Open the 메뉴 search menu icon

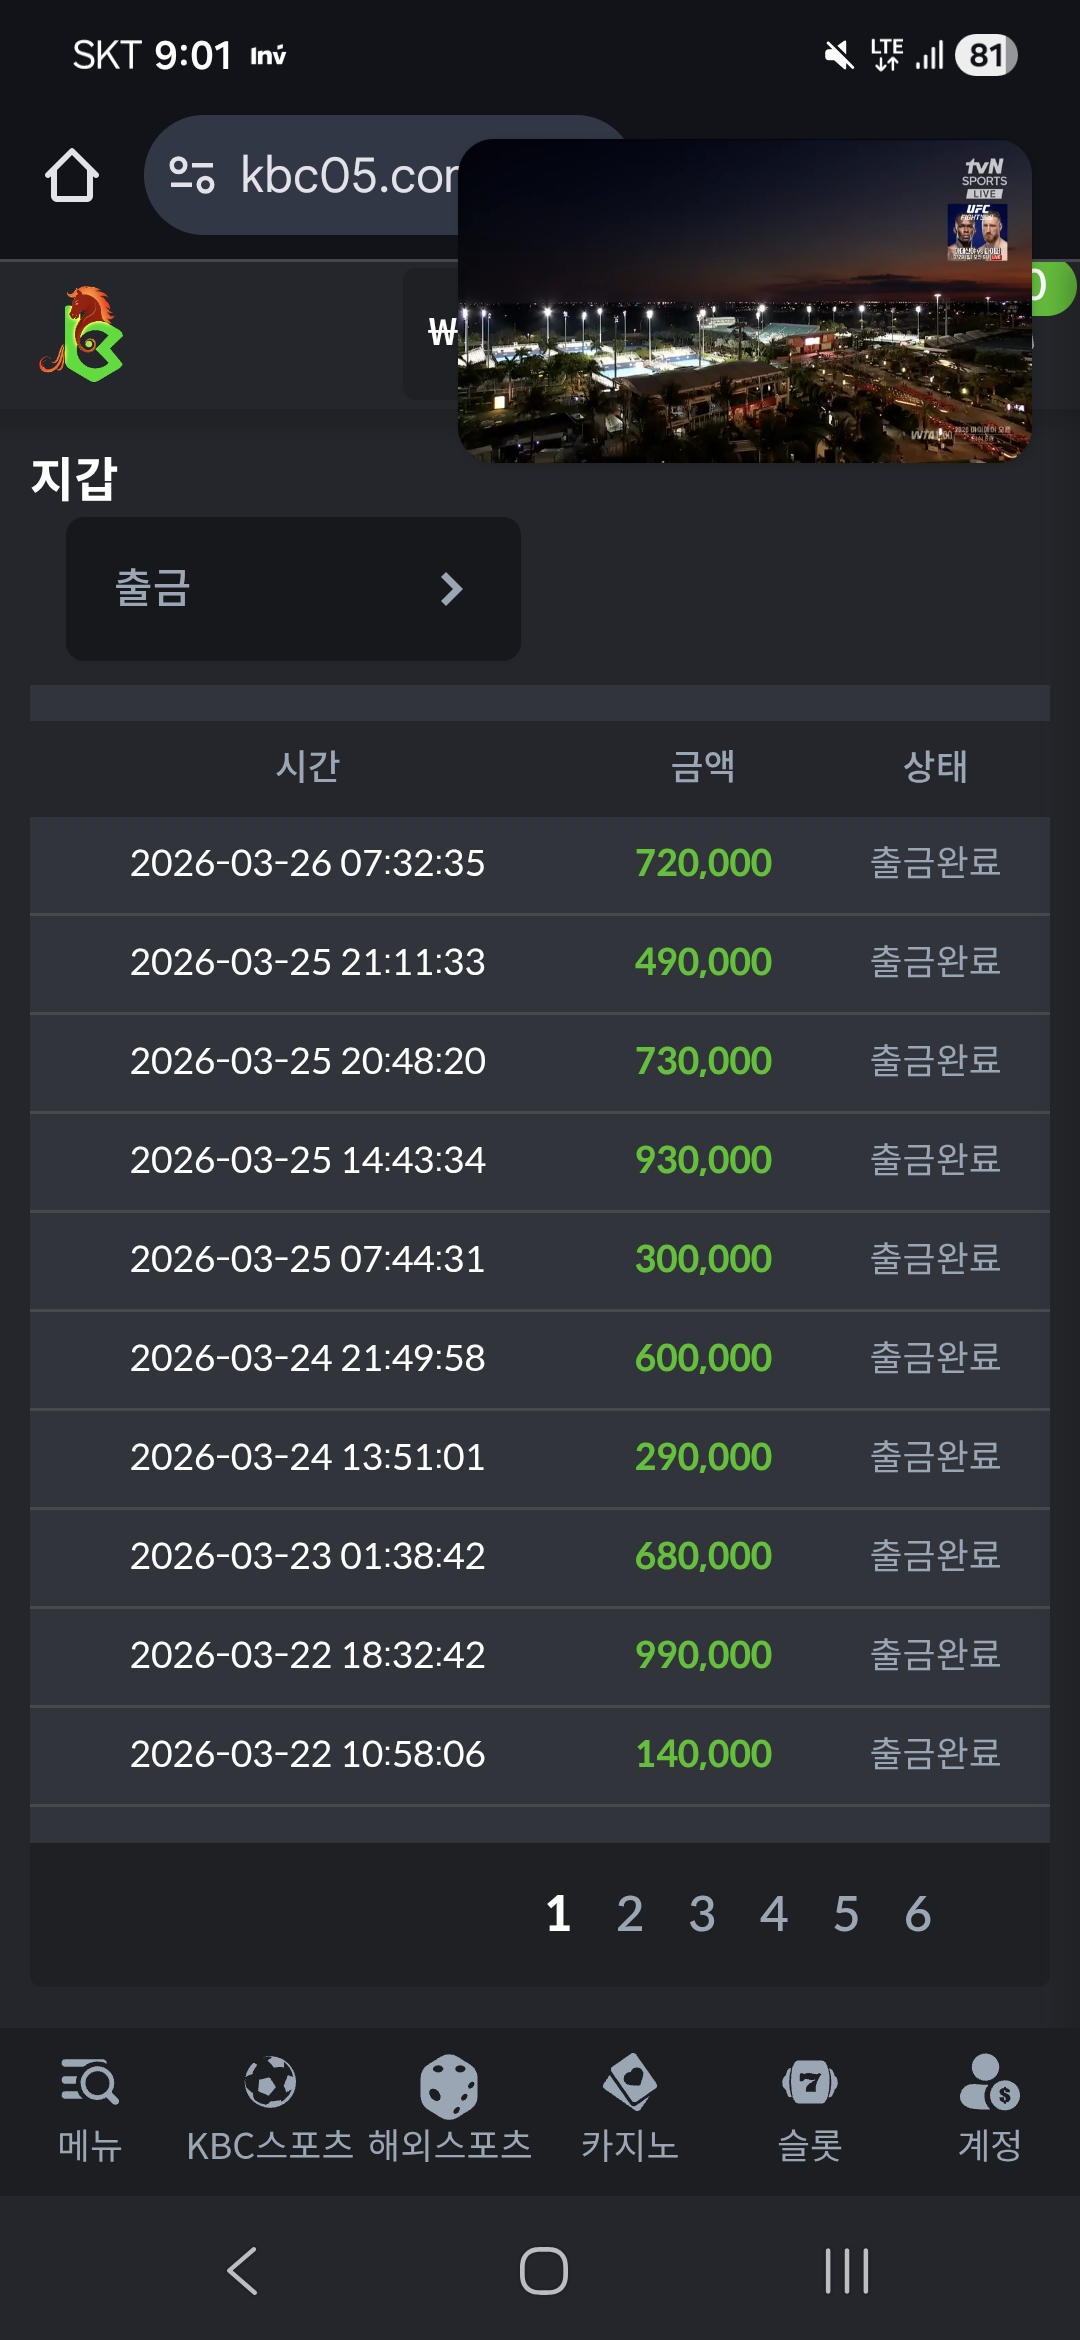click(90, 2084)
